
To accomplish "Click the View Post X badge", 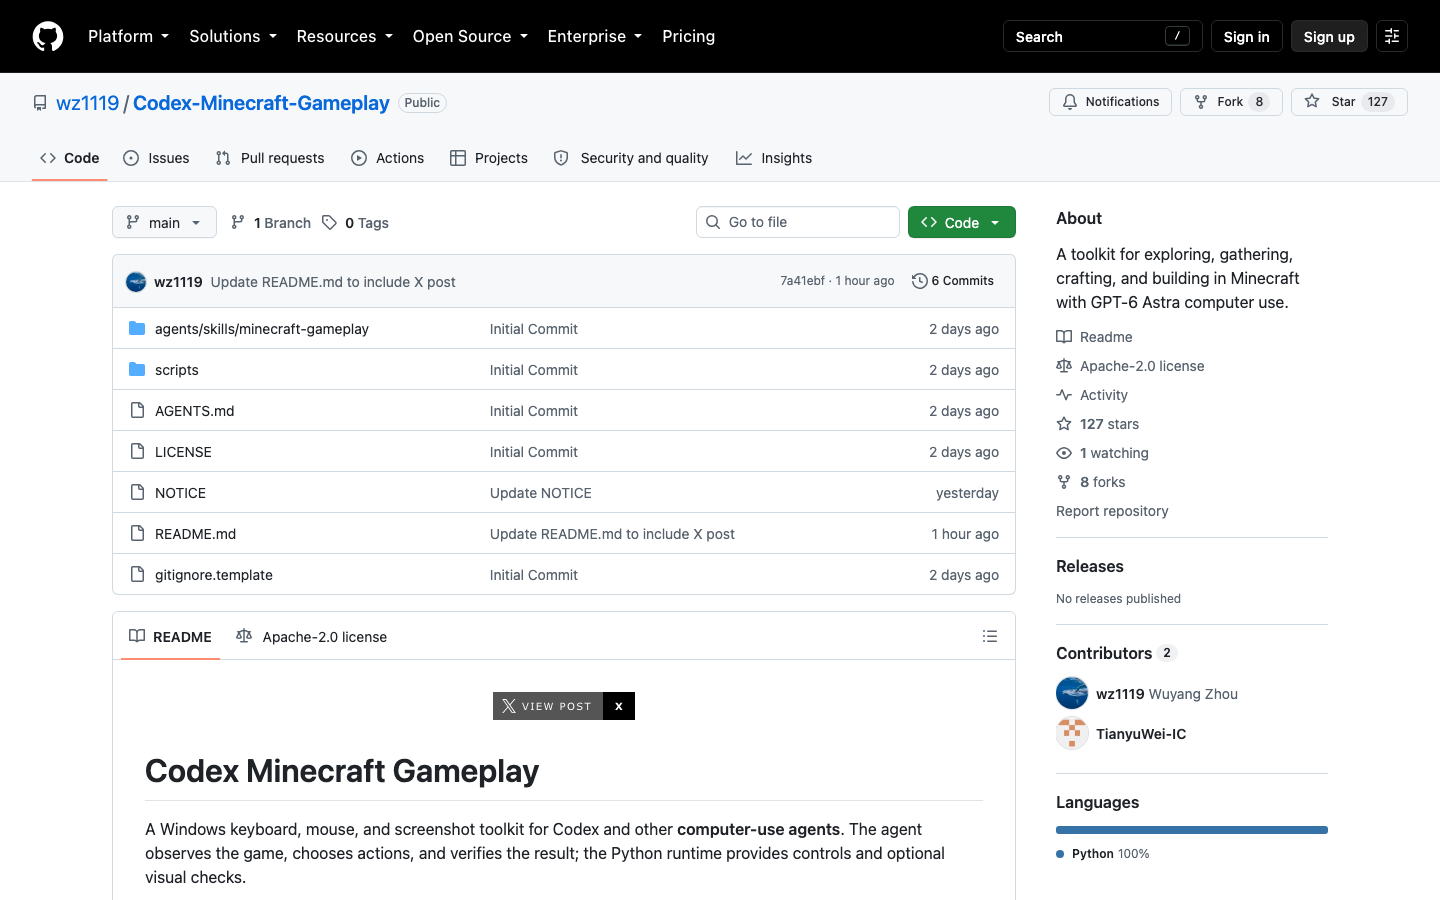I will pyautogui.click(x=564, y=706).
